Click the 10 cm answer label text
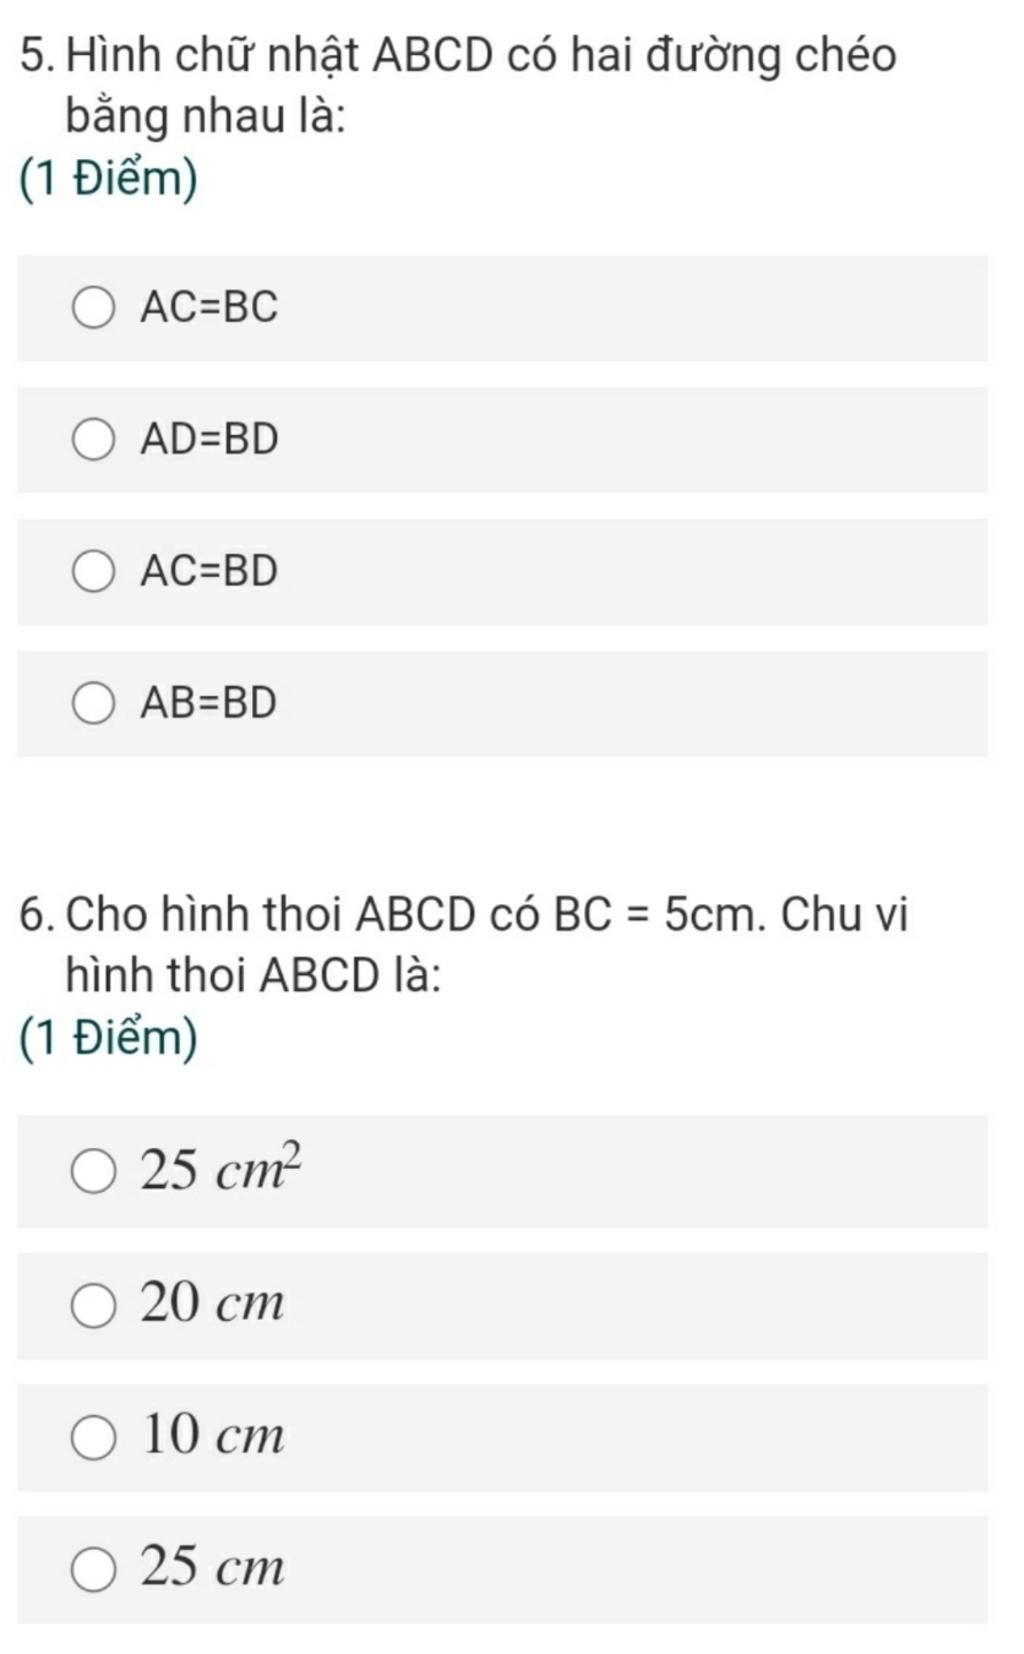This screenshot has height=1654, width=1024. click(x=213, y=1435)
